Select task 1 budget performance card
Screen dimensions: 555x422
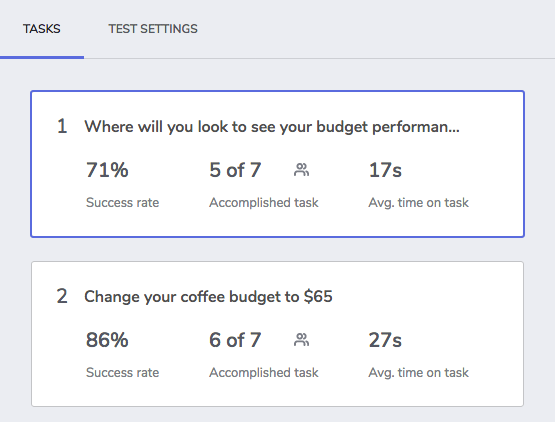(278, 164)
